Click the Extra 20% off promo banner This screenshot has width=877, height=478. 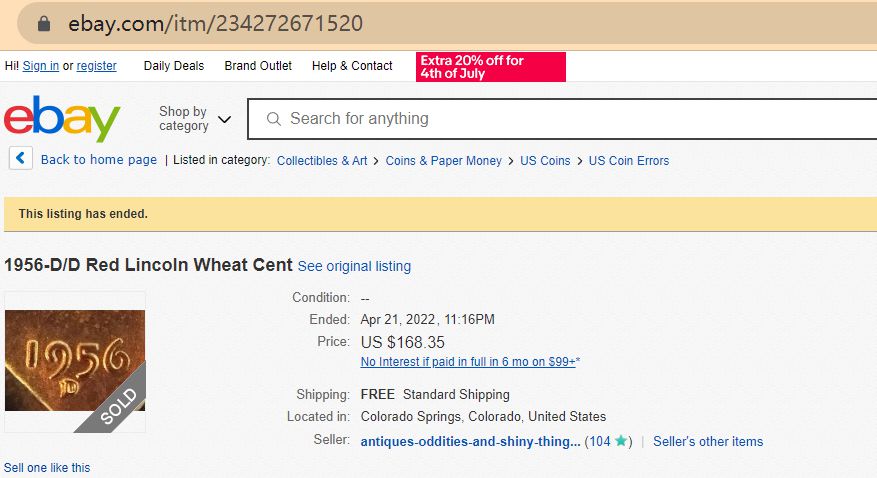491,67
